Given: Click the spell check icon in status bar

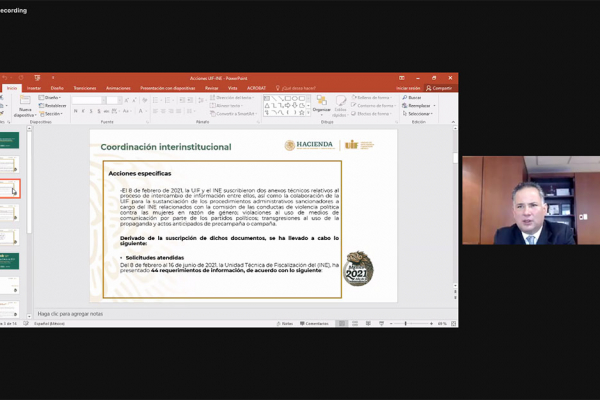Looking at the screenshot, I should click(x=26, y=324).
